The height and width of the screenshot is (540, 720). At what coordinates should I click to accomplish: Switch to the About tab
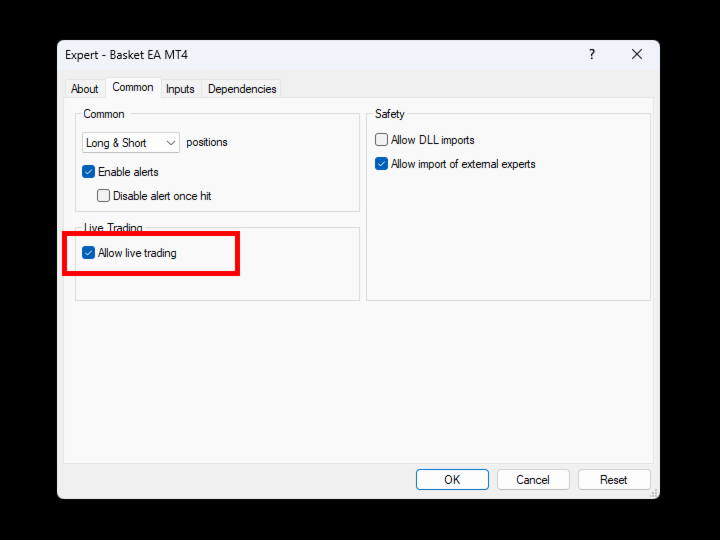[x=84, y=89]
